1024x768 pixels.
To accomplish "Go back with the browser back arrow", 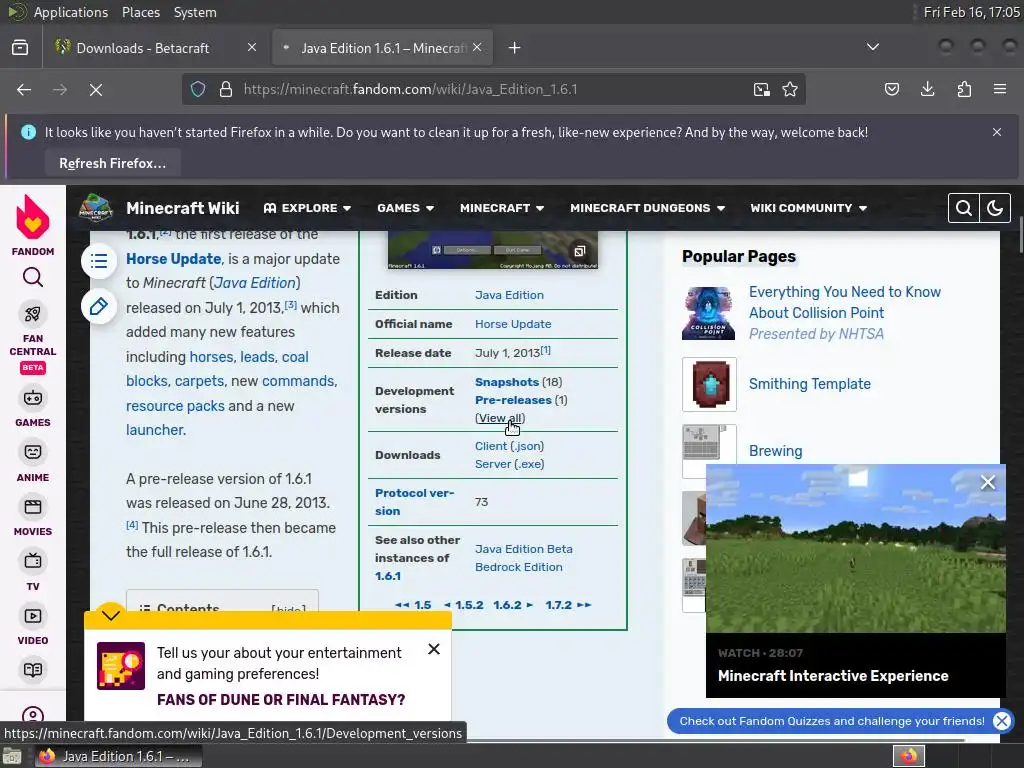I will 24,89.
